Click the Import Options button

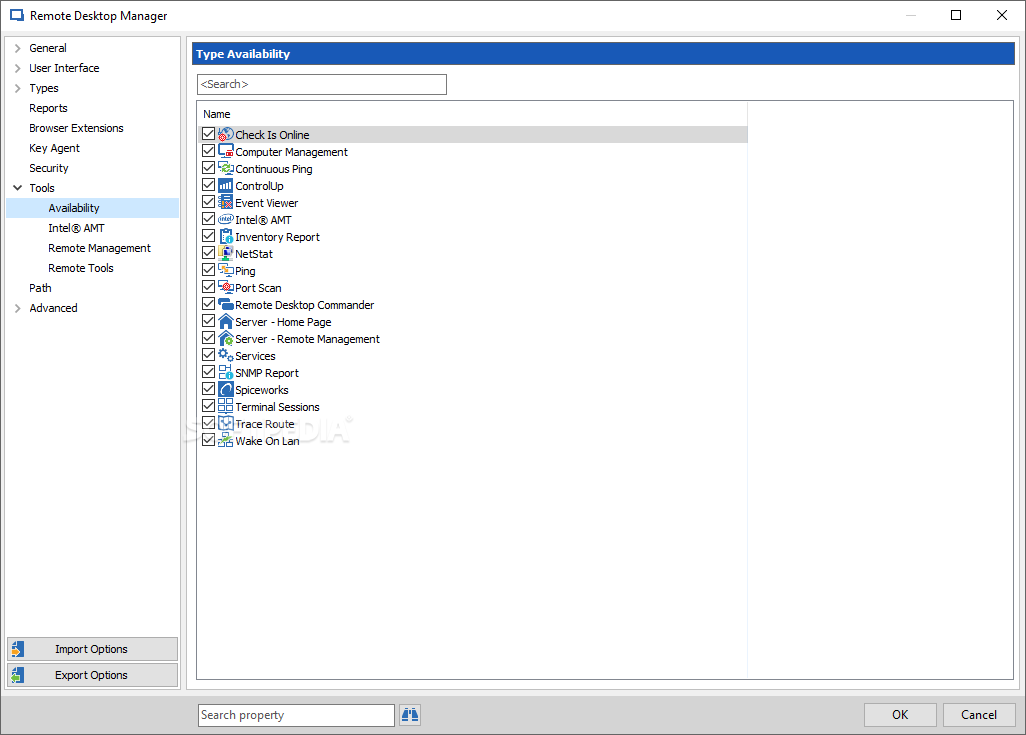(92, 649)
